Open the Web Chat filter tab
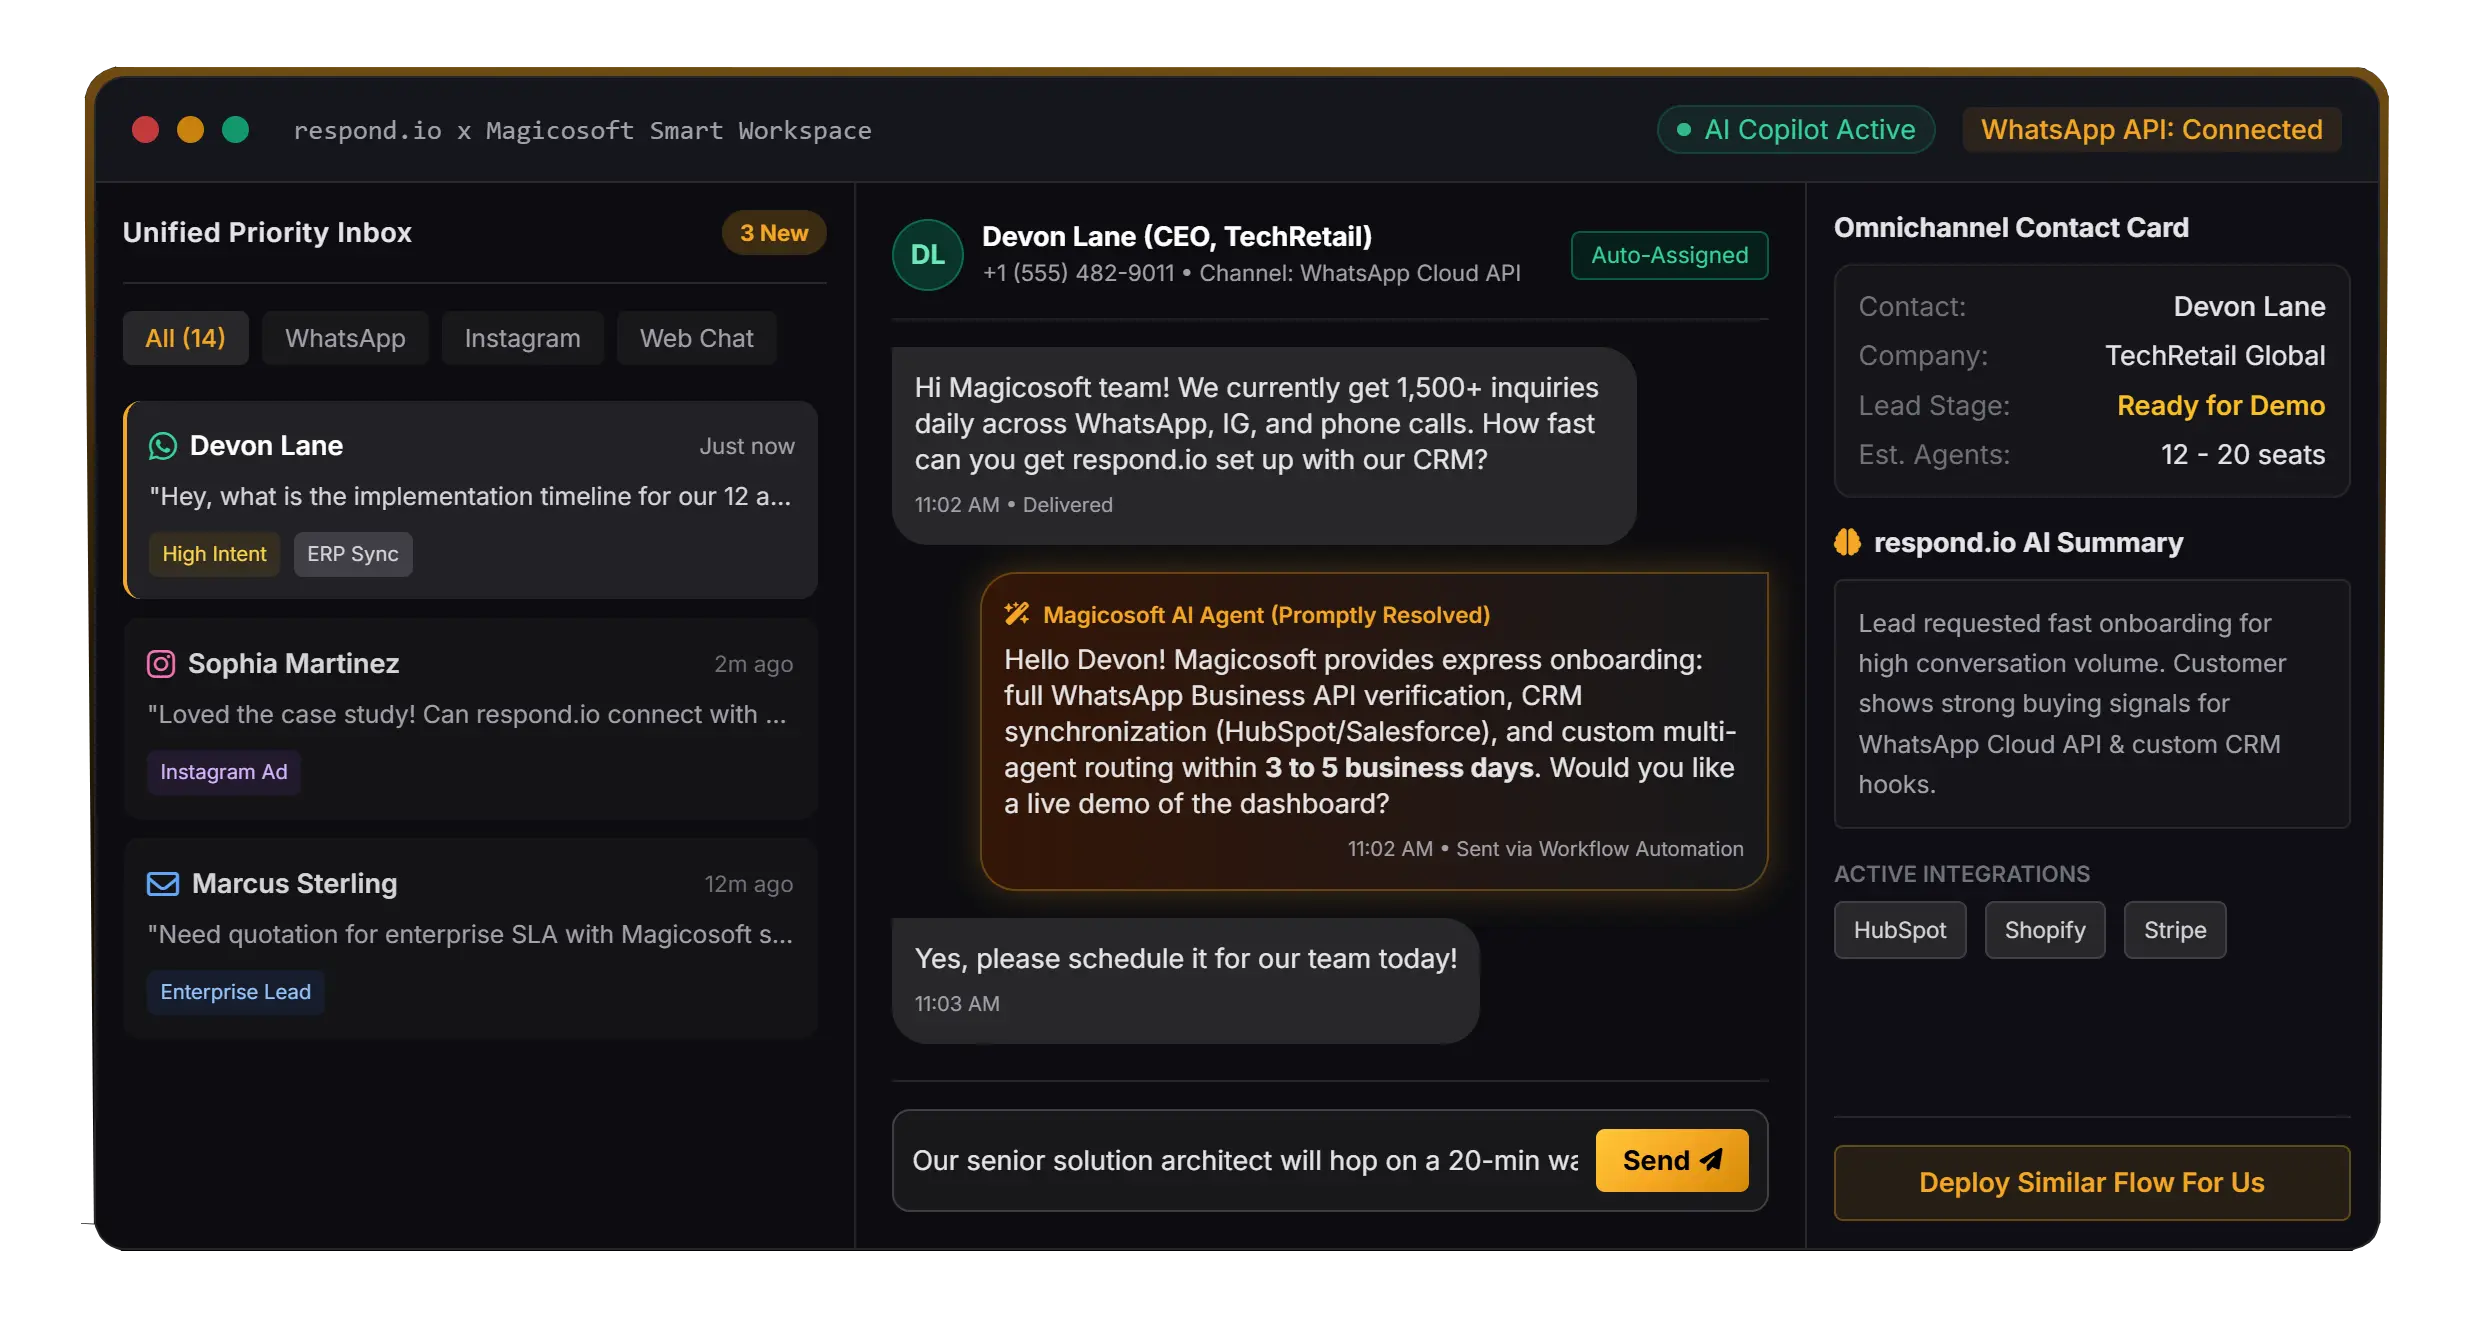The height and width of the screenshot is (1341, 2482). [x=696, y=338]
